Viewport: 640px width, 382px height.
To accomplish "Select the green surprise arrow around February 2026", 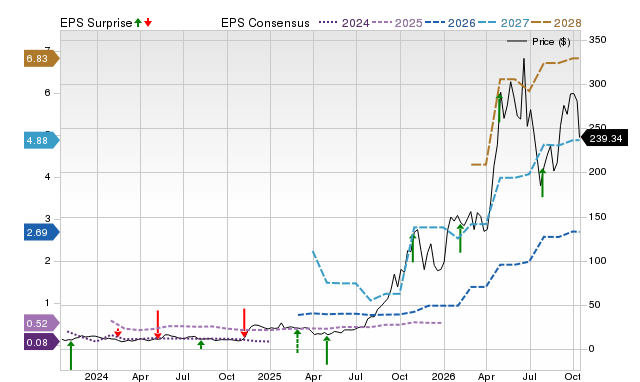I will (460, 238).
